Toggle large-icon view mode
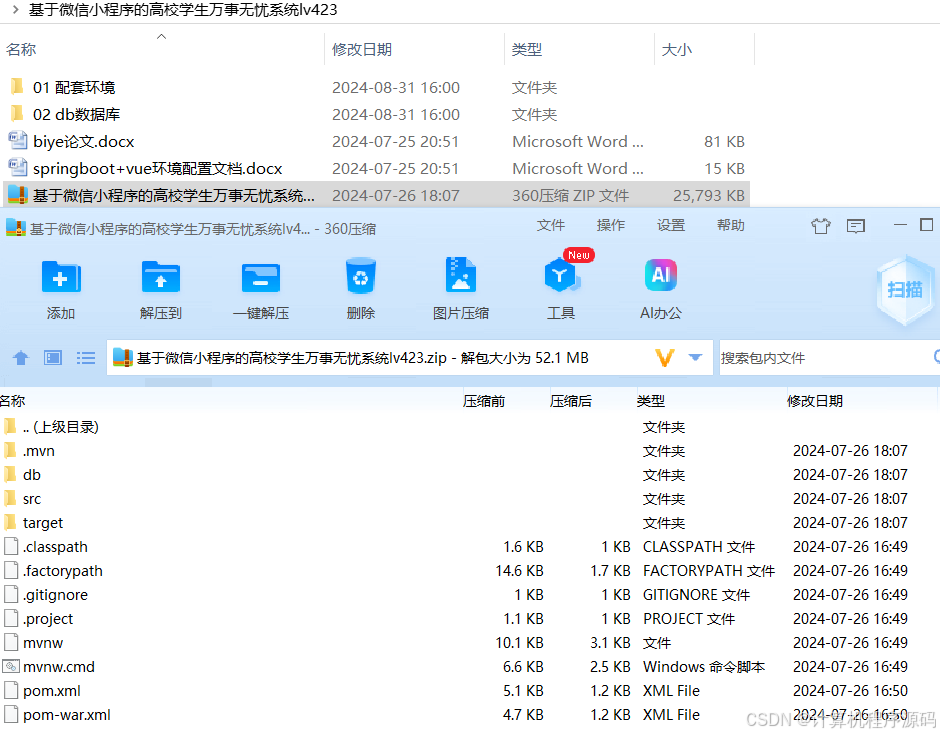 (51, 357)
